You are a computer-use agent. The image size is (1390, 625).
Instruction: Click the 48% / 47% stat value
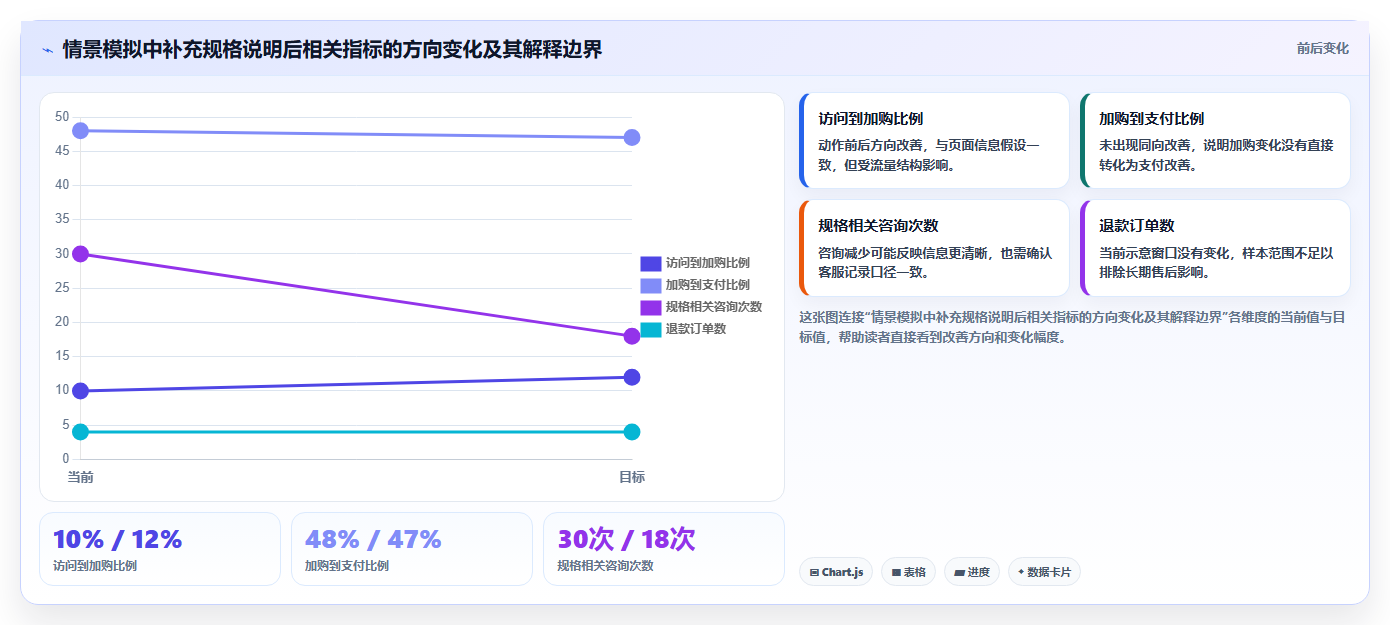[x=373, y=539]
